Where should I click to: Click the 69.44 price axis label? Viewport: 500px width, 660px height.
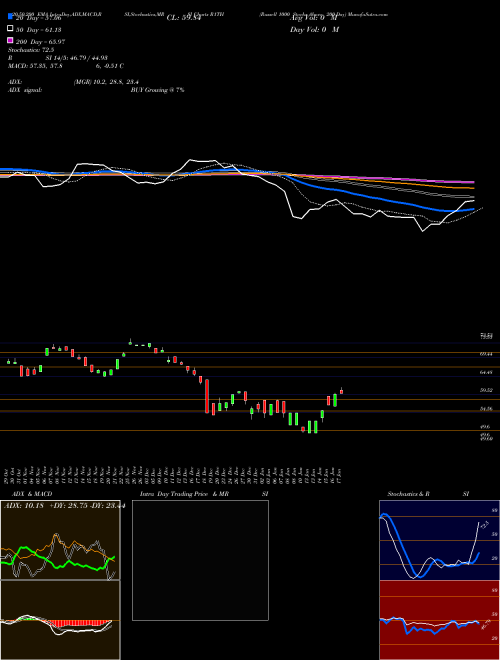tap(486, 354)
